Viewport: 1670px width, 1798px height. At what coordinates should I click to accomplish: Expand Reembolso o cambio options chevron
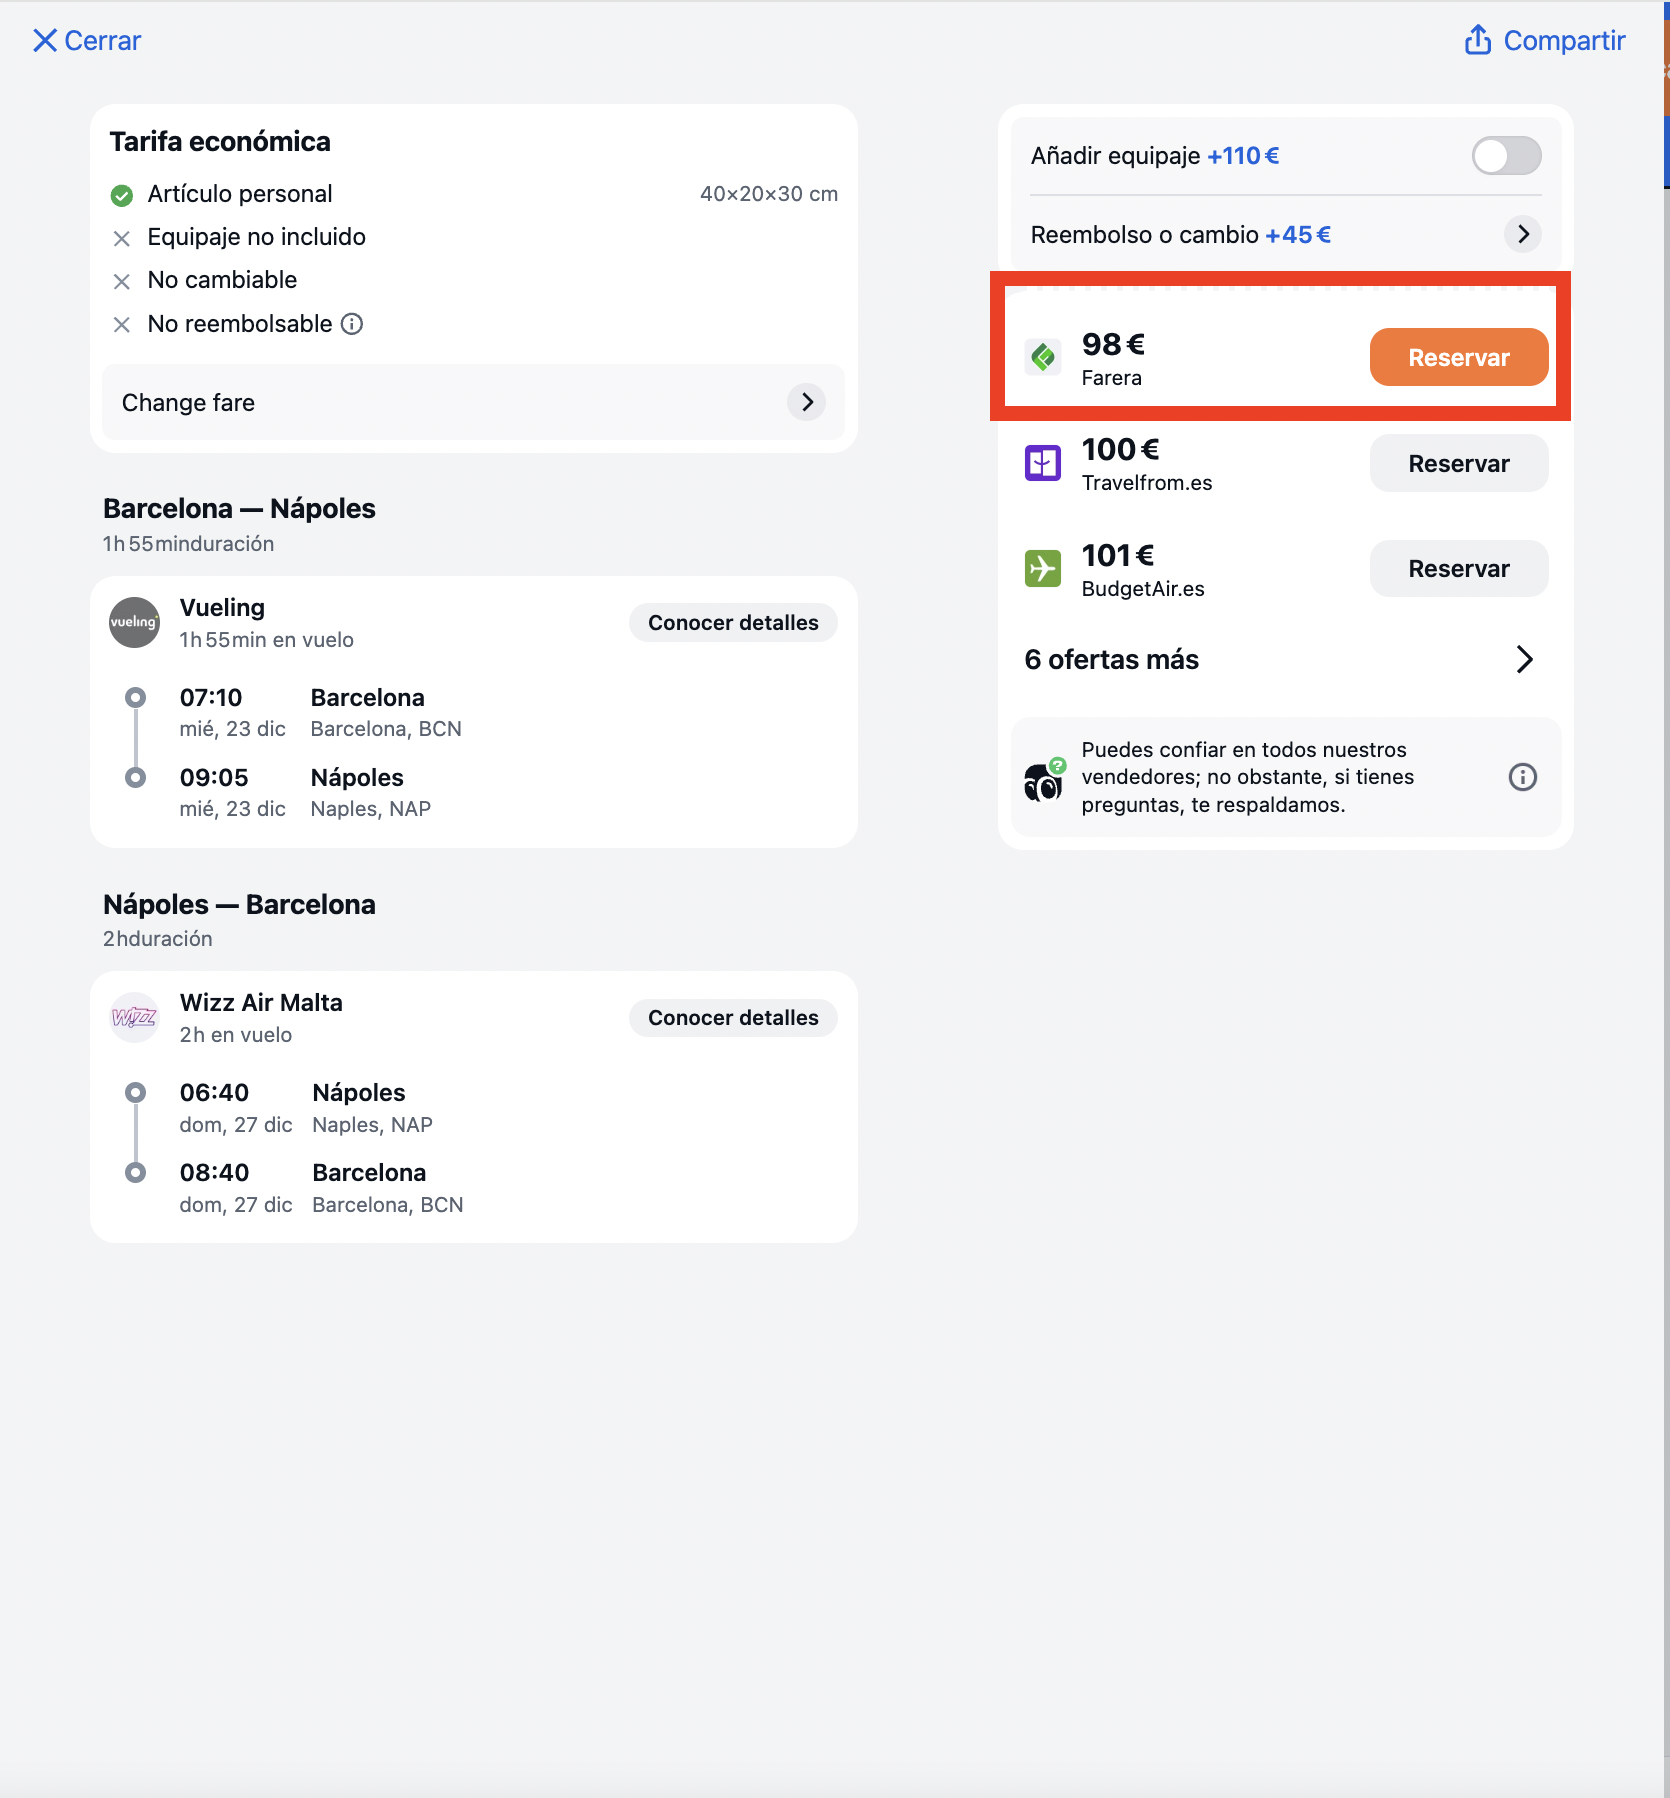[1523, 235]
